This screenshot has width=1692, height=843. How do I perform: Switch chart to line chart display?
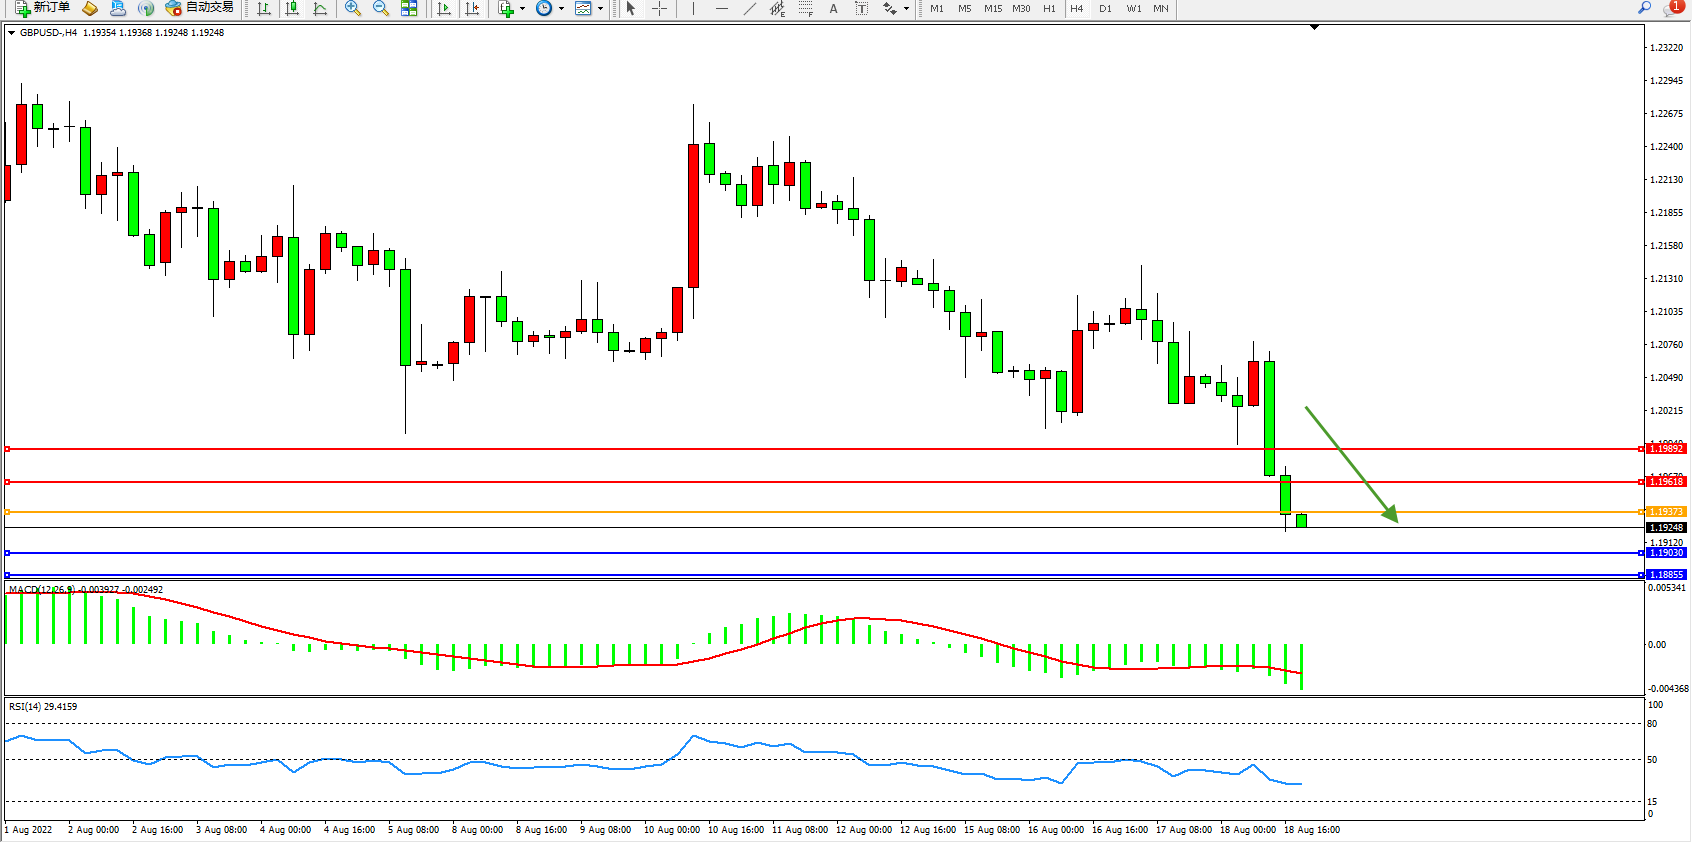point(320,8)
